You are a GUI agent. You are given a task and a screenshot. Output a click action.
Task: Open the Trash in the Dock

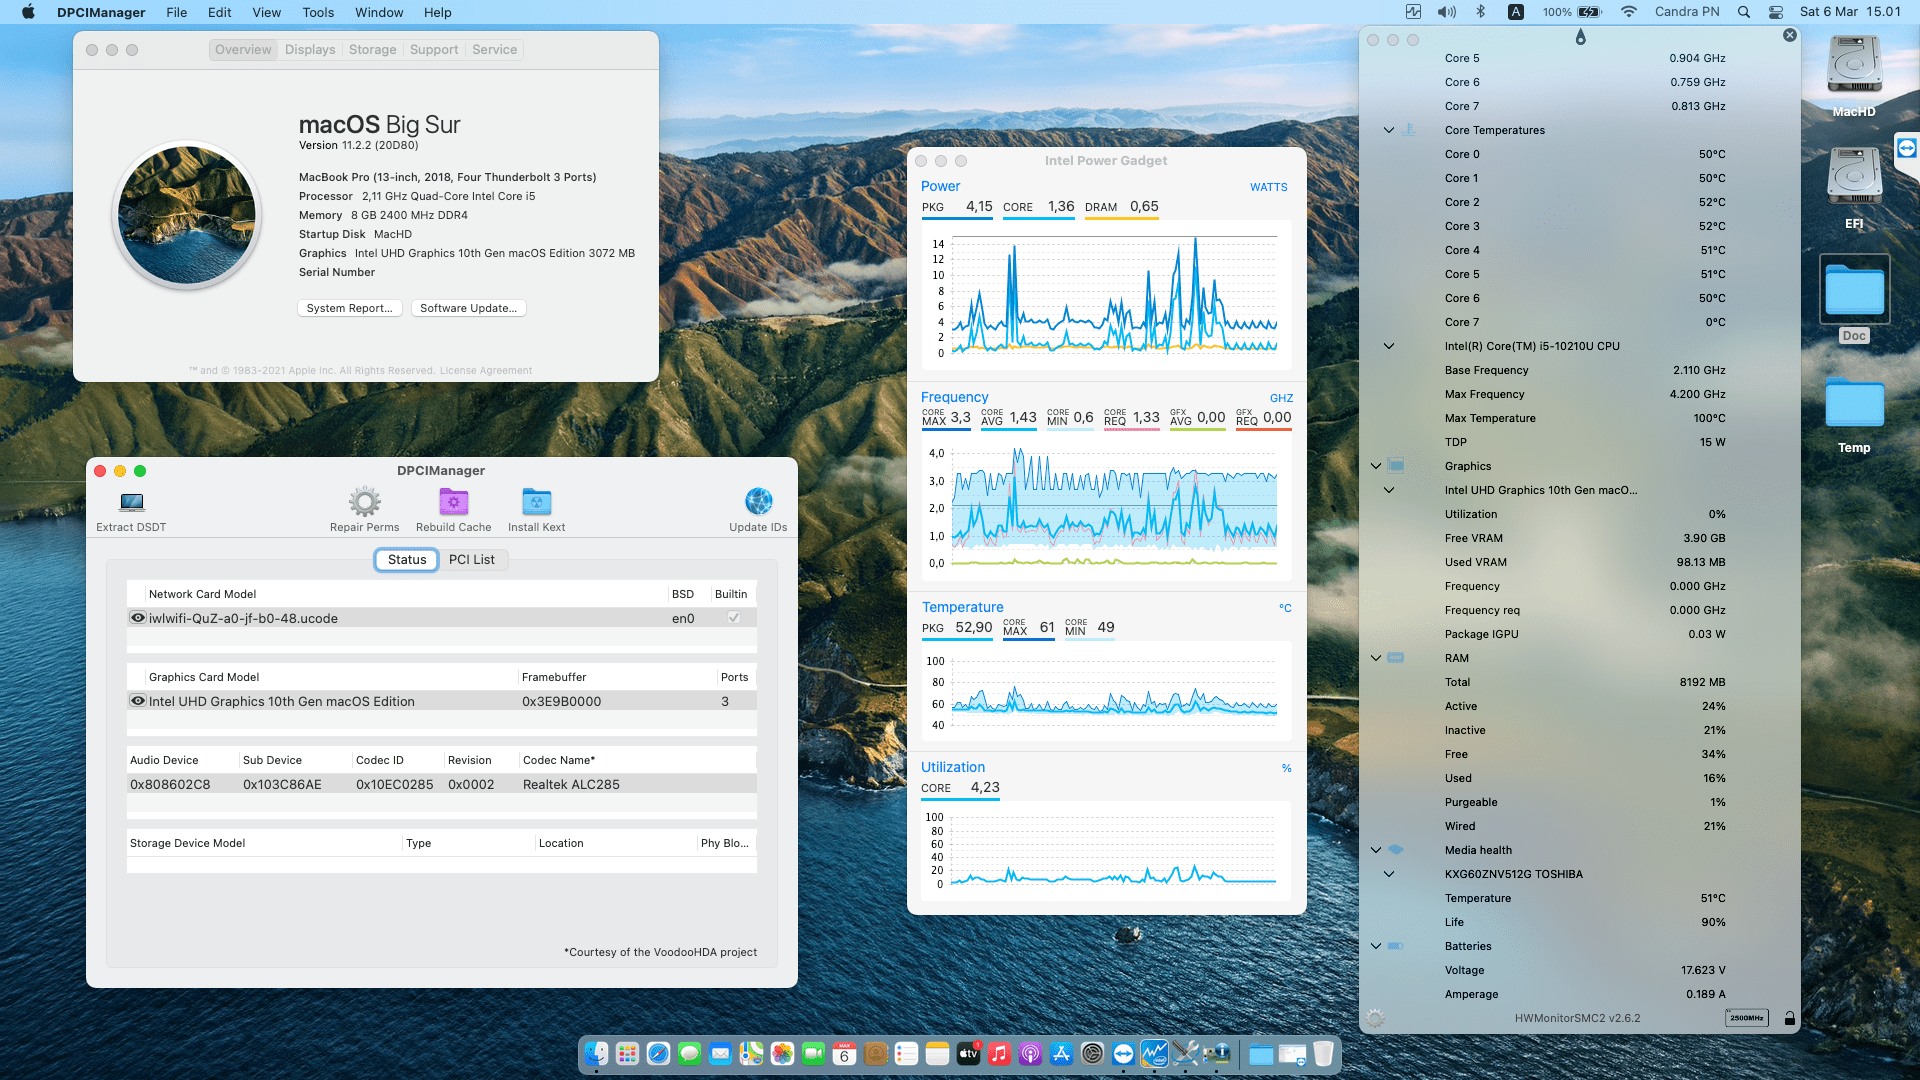point(1323,1054)
